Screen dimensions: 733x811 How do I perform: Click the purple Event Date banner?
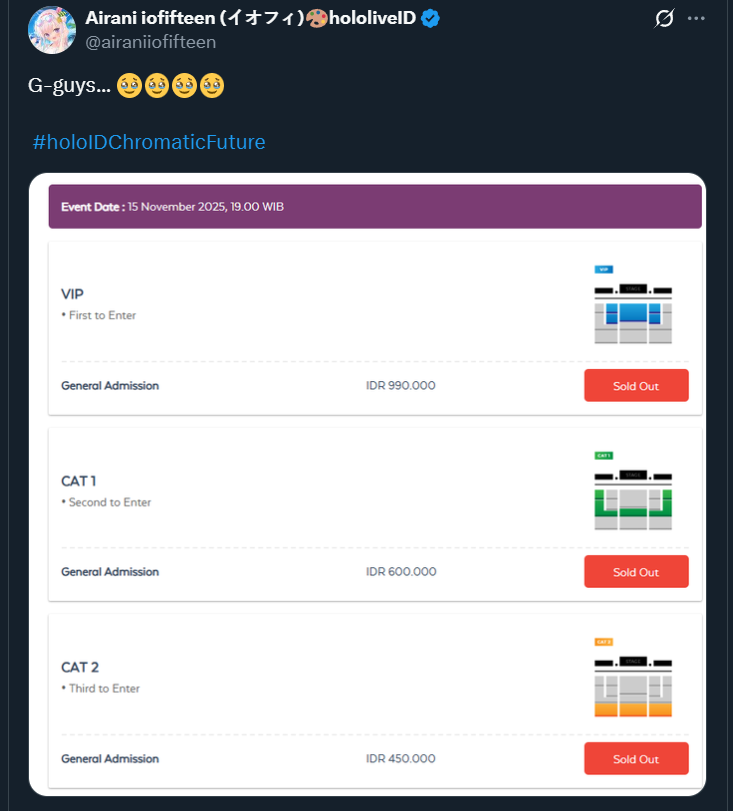click(375, 207)
